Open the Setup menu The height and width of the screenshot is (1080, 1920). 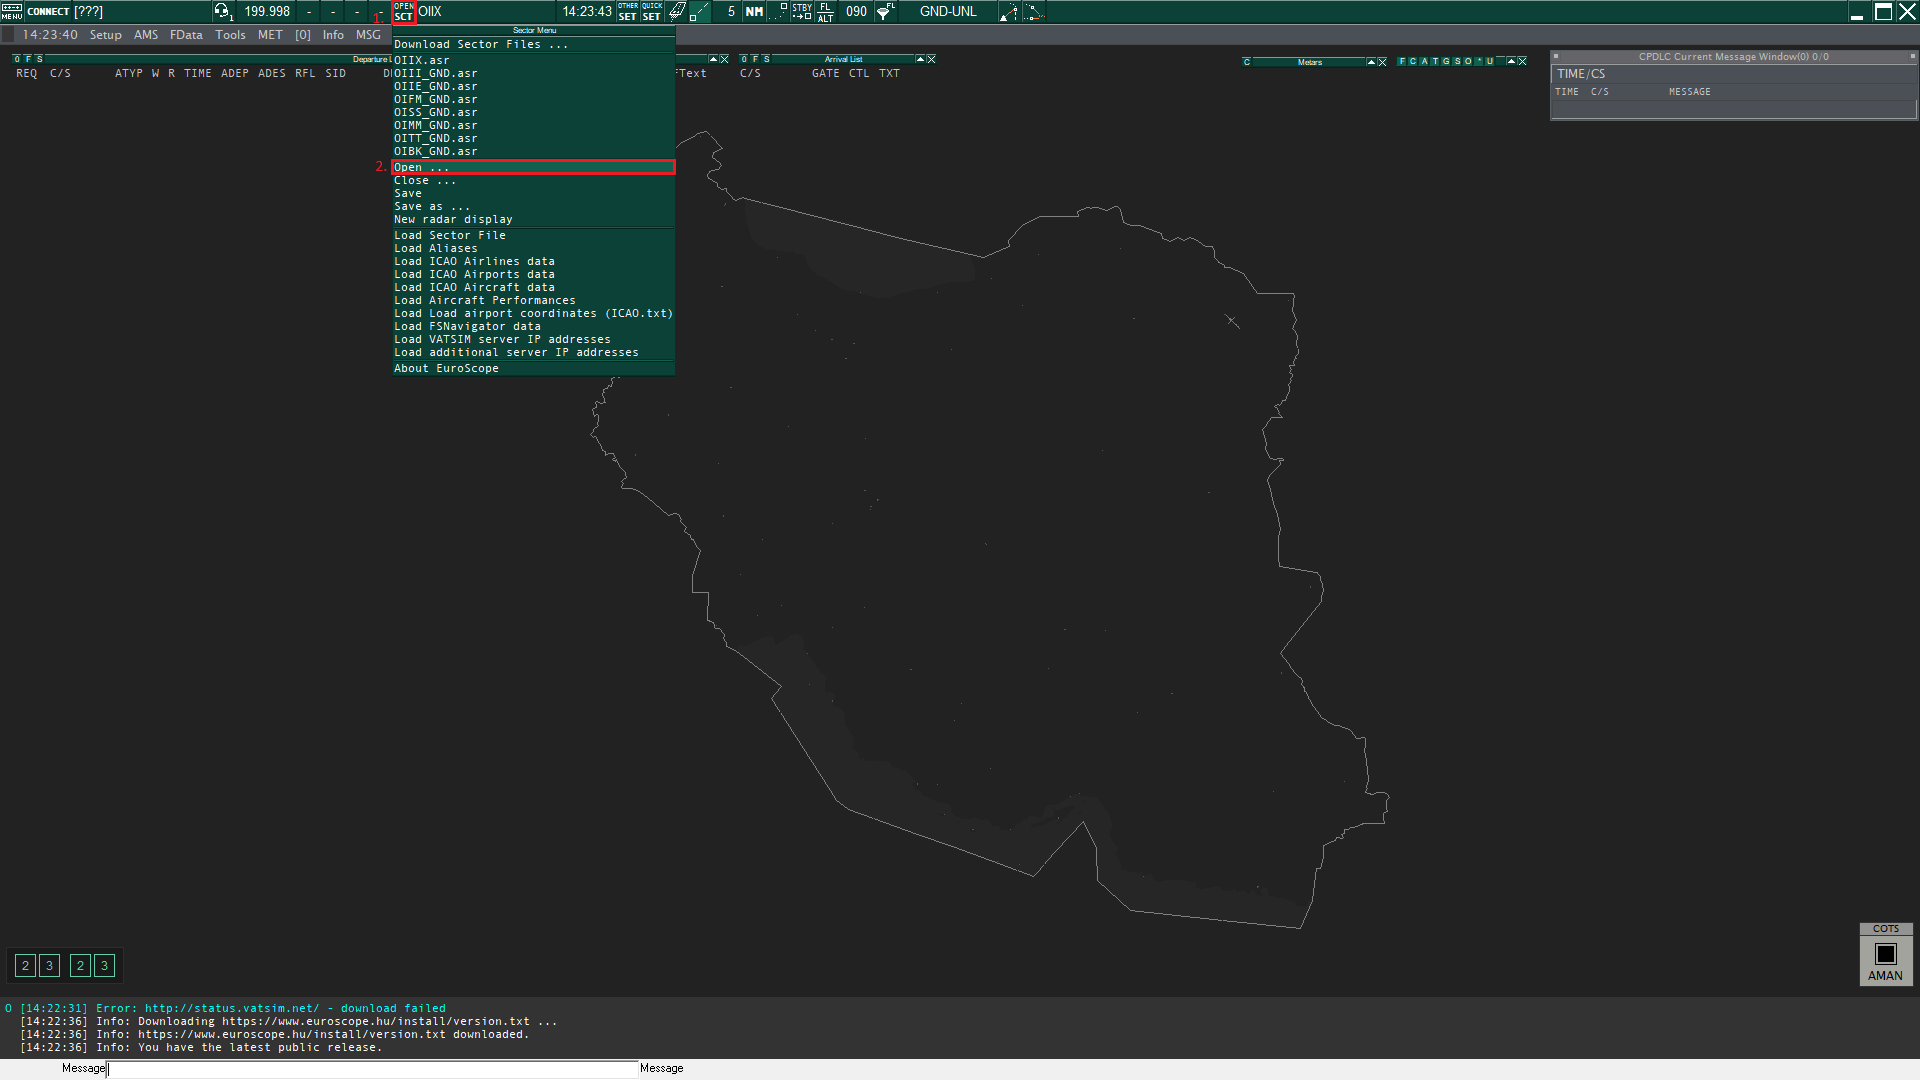click(x=105, y=35)
